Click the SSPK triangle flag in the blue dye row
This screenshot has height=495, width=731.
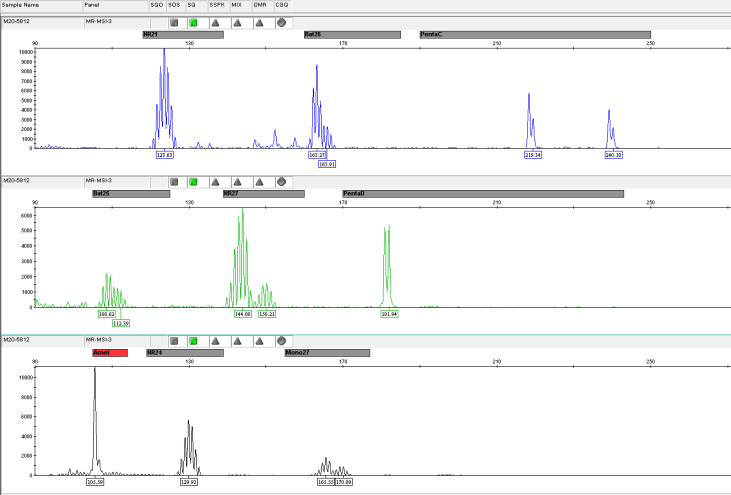point(215,21)
